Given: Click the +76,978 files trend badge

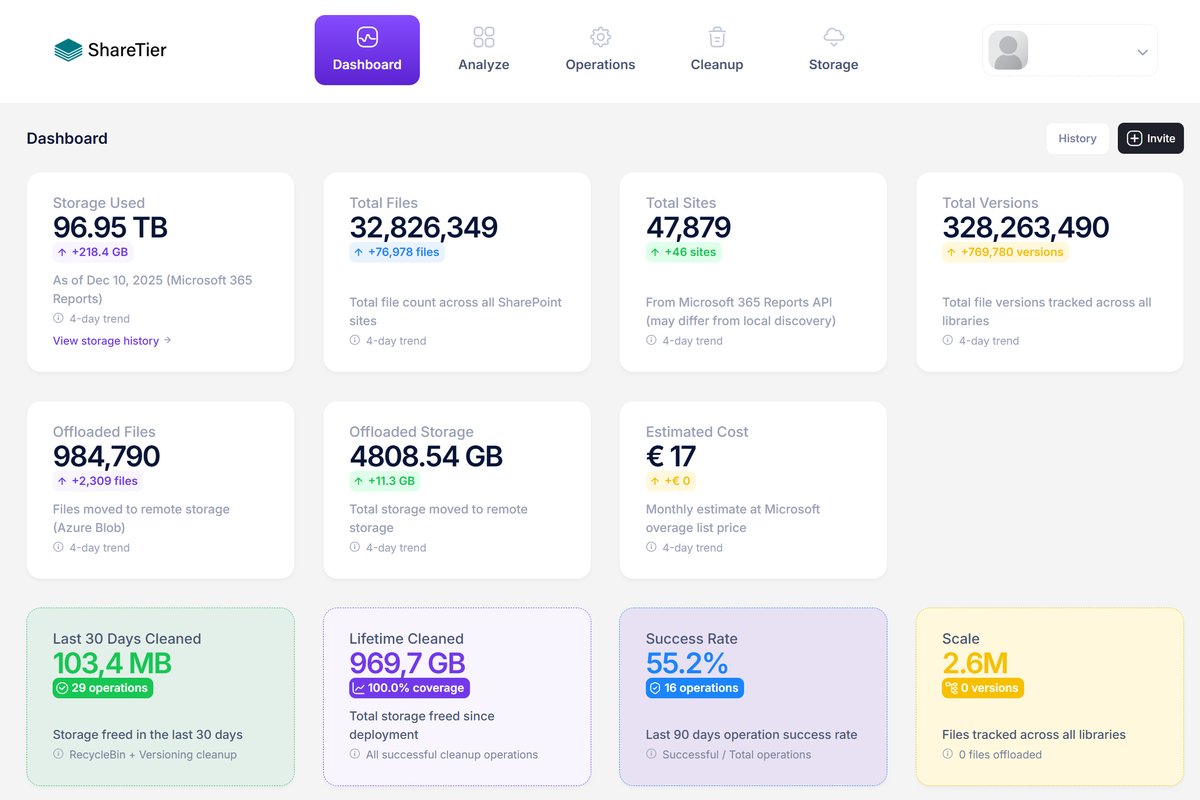Looking at the screenshot, I should (398, 252).
